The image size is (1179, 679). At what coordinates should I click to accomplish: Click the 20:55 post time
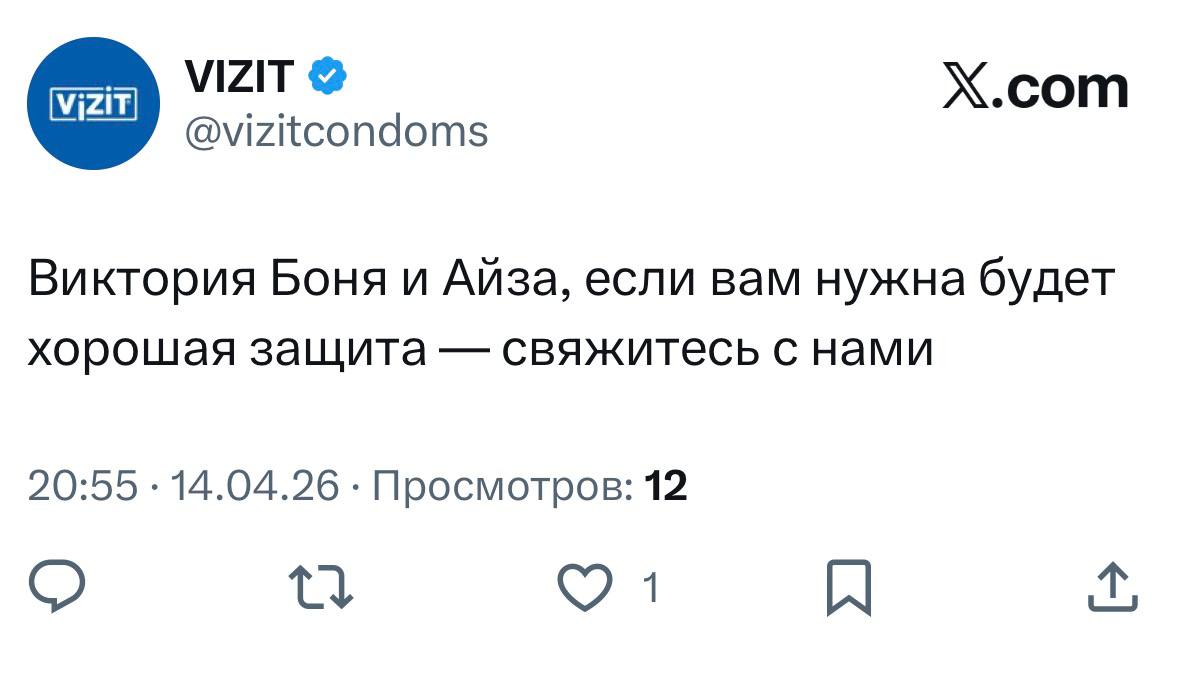click(x=82, y=487)
